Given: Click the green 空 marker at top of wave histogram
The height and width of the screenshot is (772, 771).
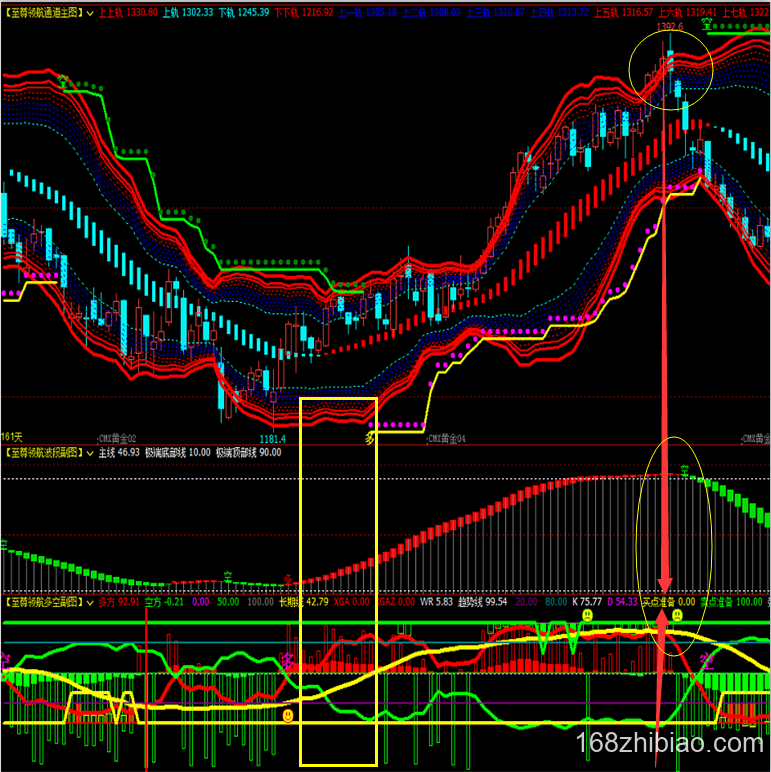Looking at the screenshot, I should tap(685, 469).
